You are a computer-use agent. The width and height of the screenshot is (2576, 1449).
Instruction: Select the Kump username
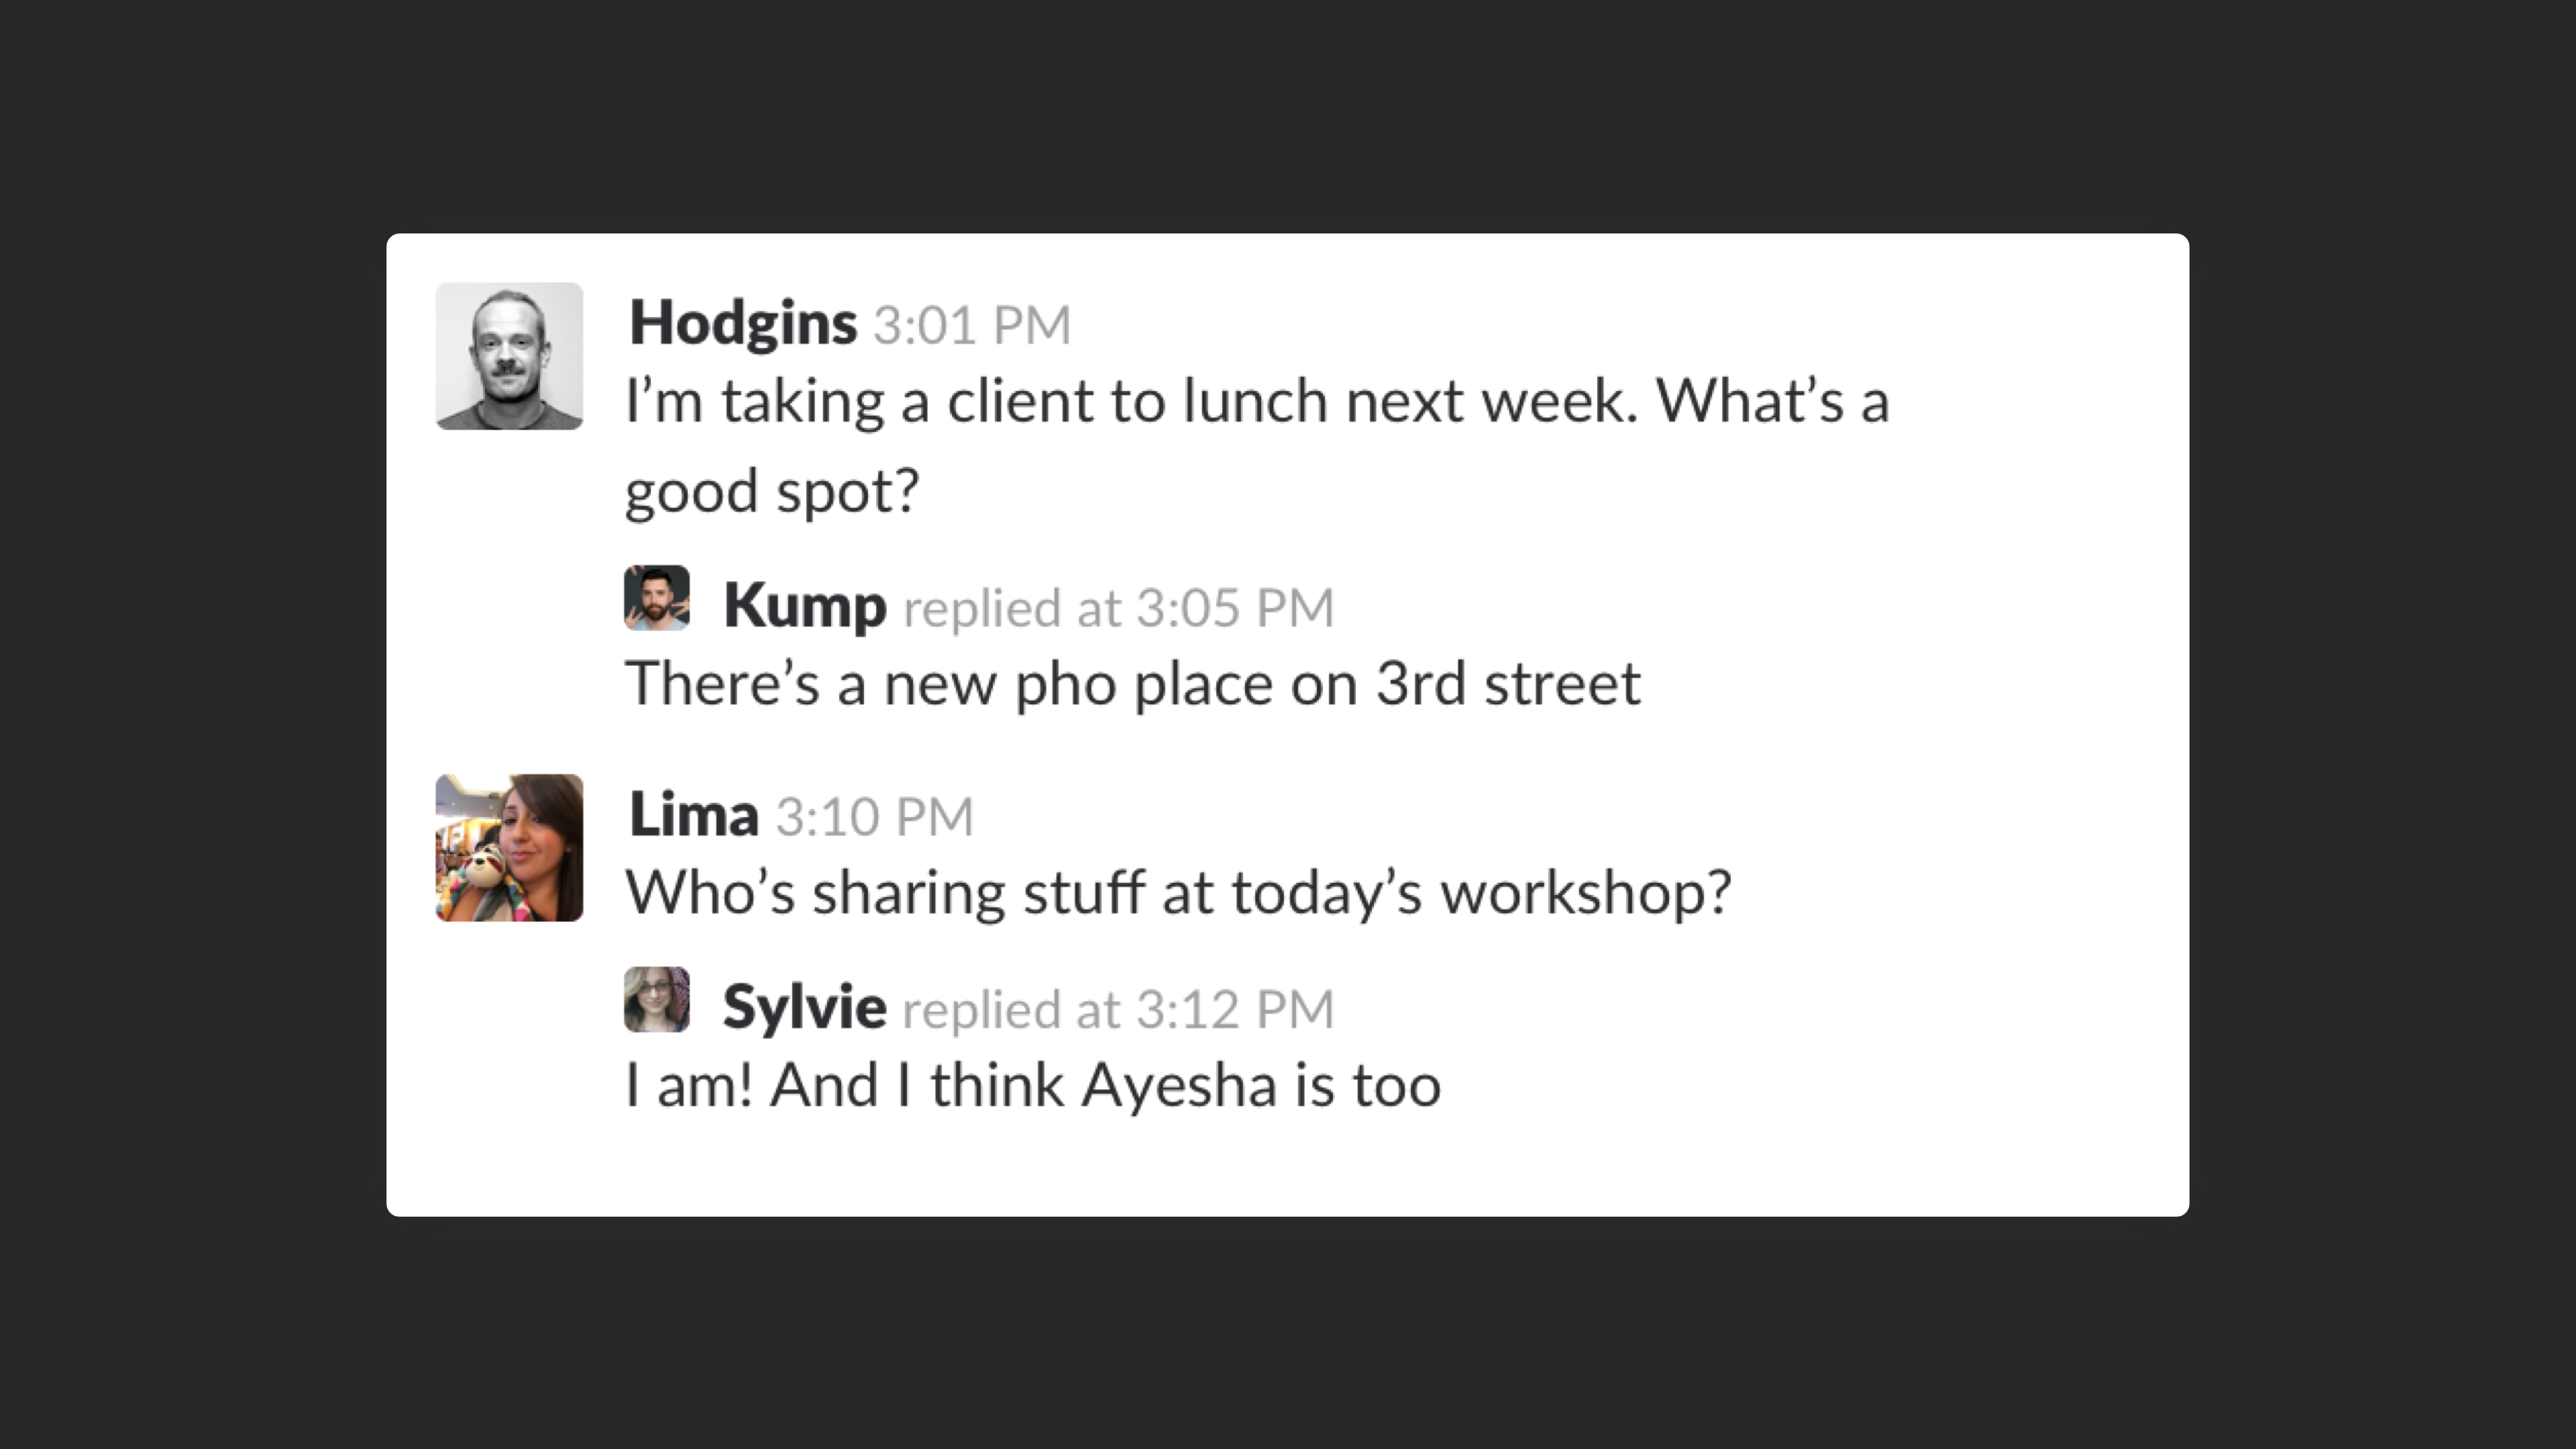click(x=805, y=606)
